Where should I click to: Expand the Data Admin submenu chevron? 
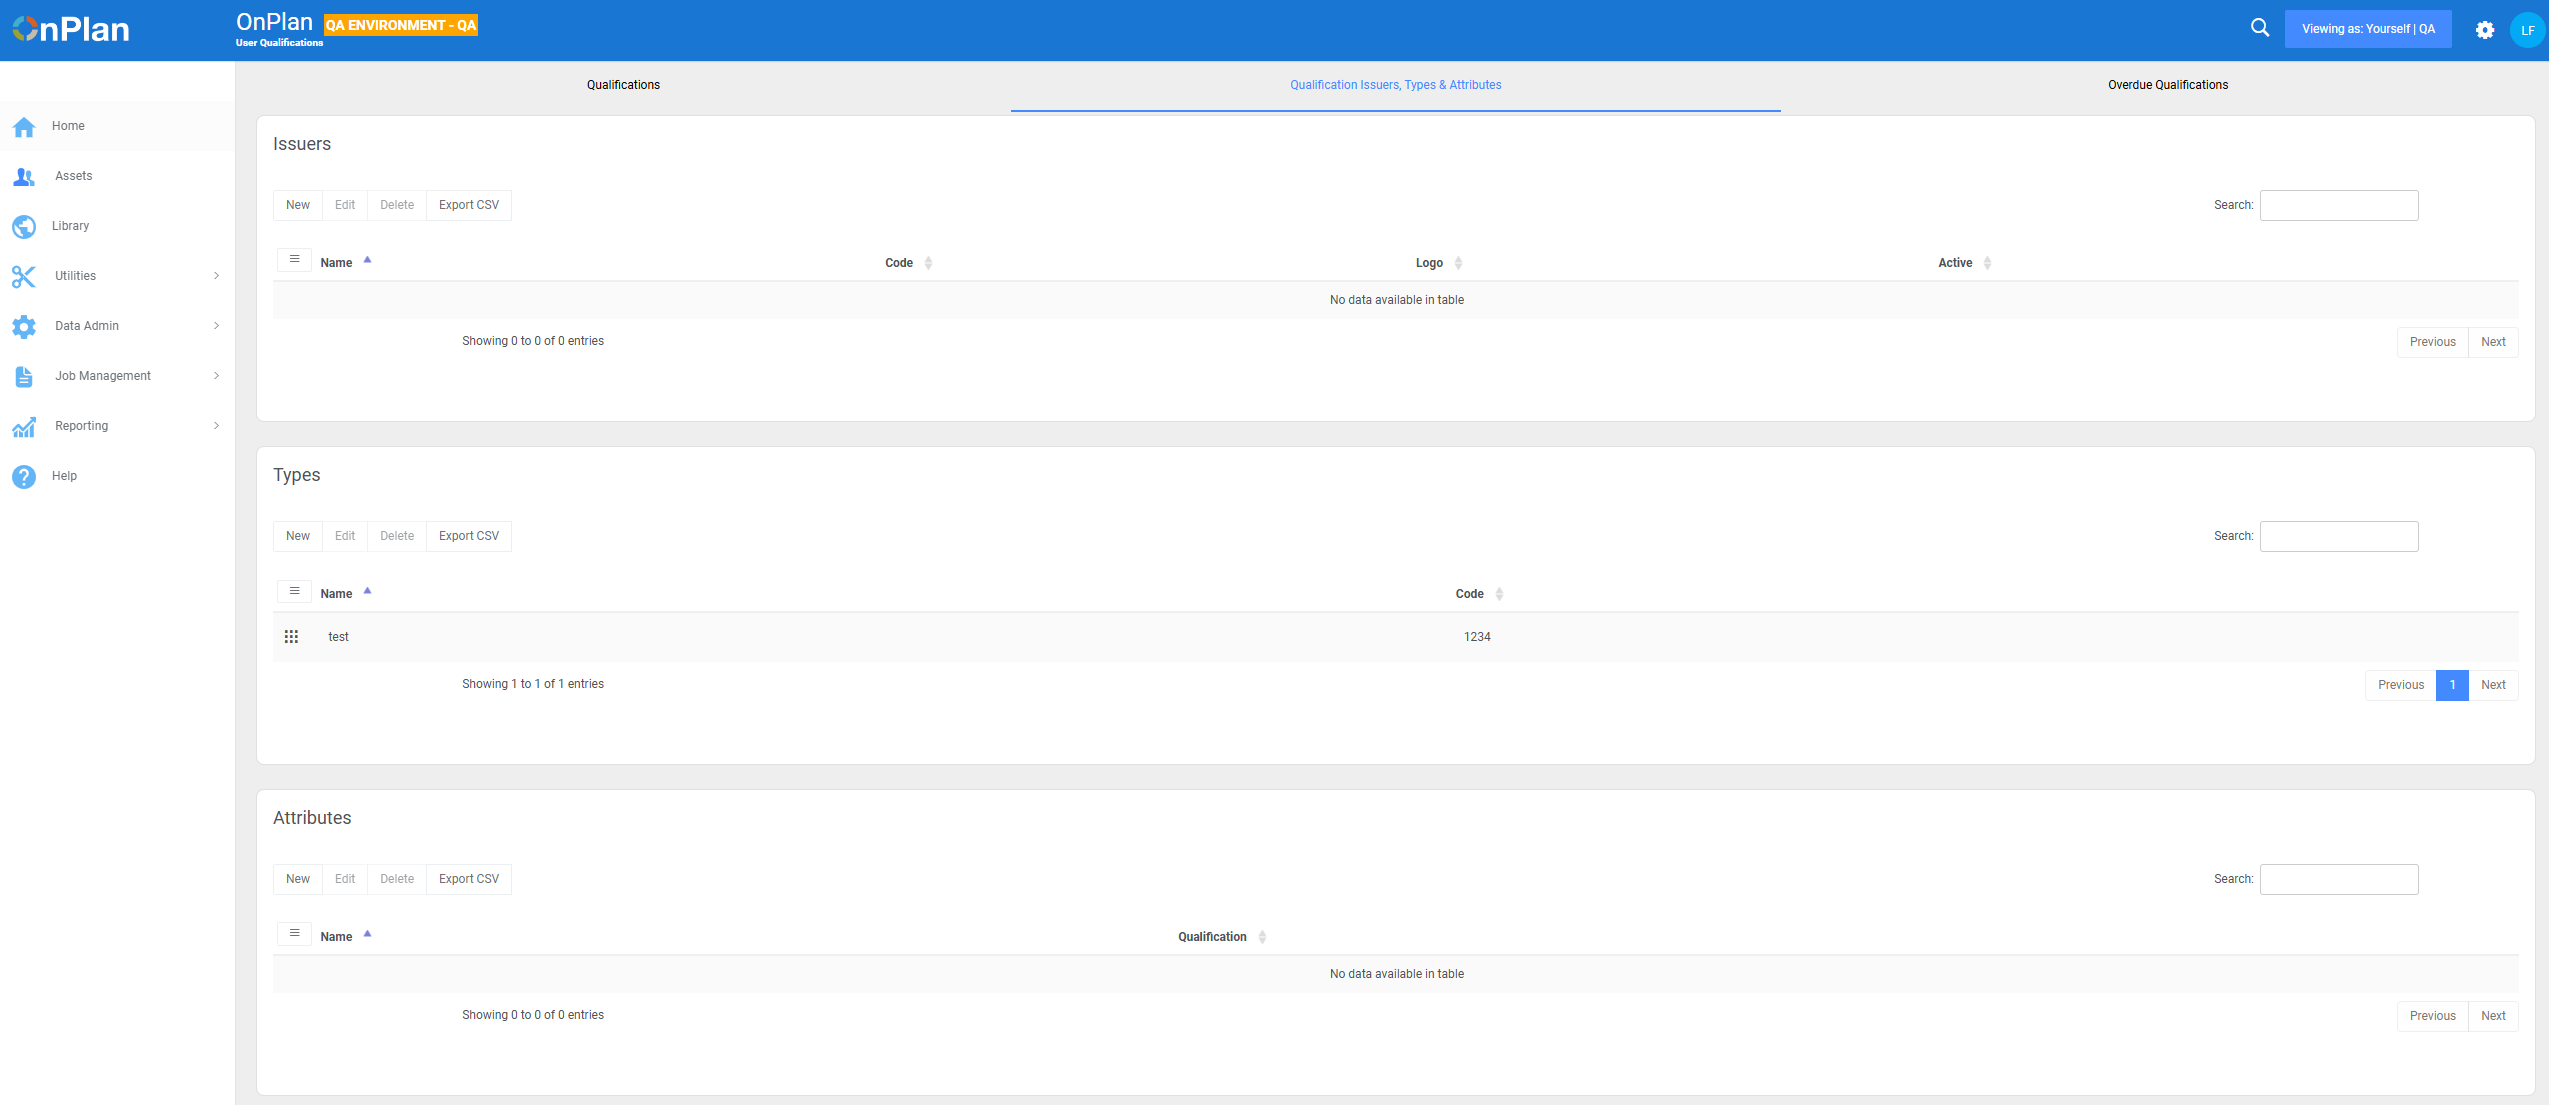216,326
